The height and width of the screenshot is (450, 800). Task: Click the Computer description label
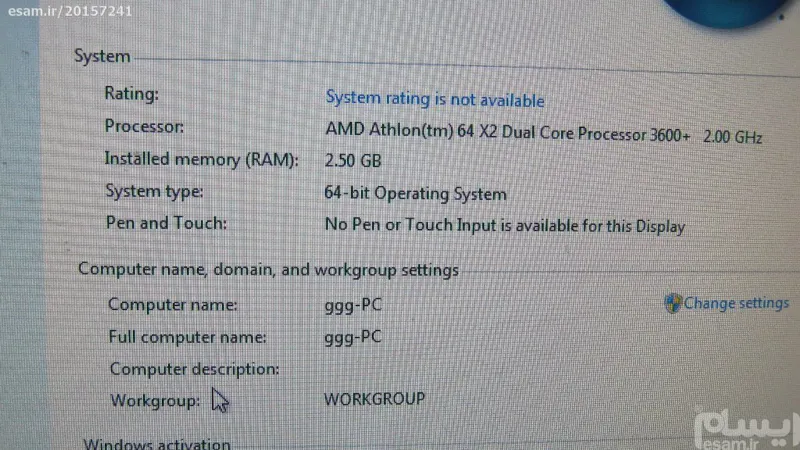tap(194, 369)
